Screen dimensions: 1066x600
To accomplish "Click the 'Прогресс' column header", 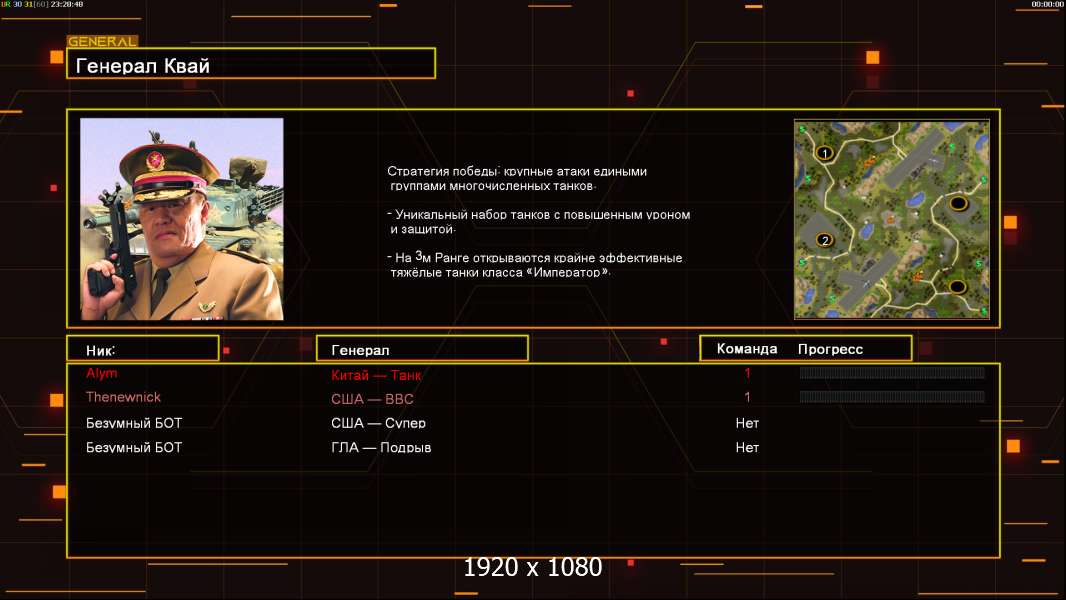I will pos(830,349).
